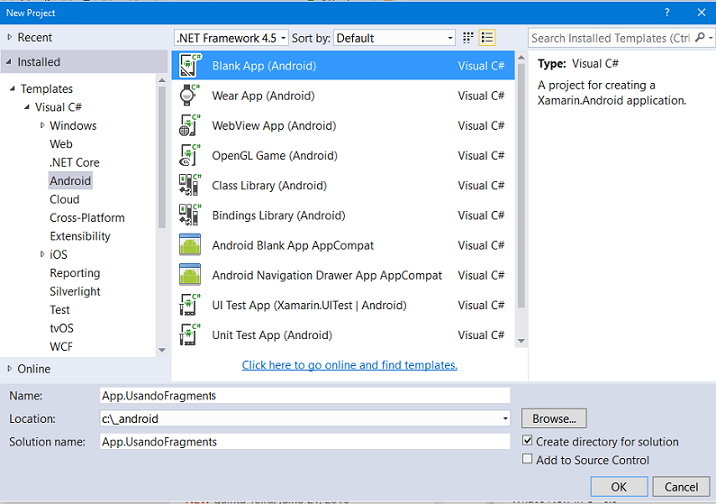Select the Test category
This screenshot has width=716, height=504.
point(60,310)
